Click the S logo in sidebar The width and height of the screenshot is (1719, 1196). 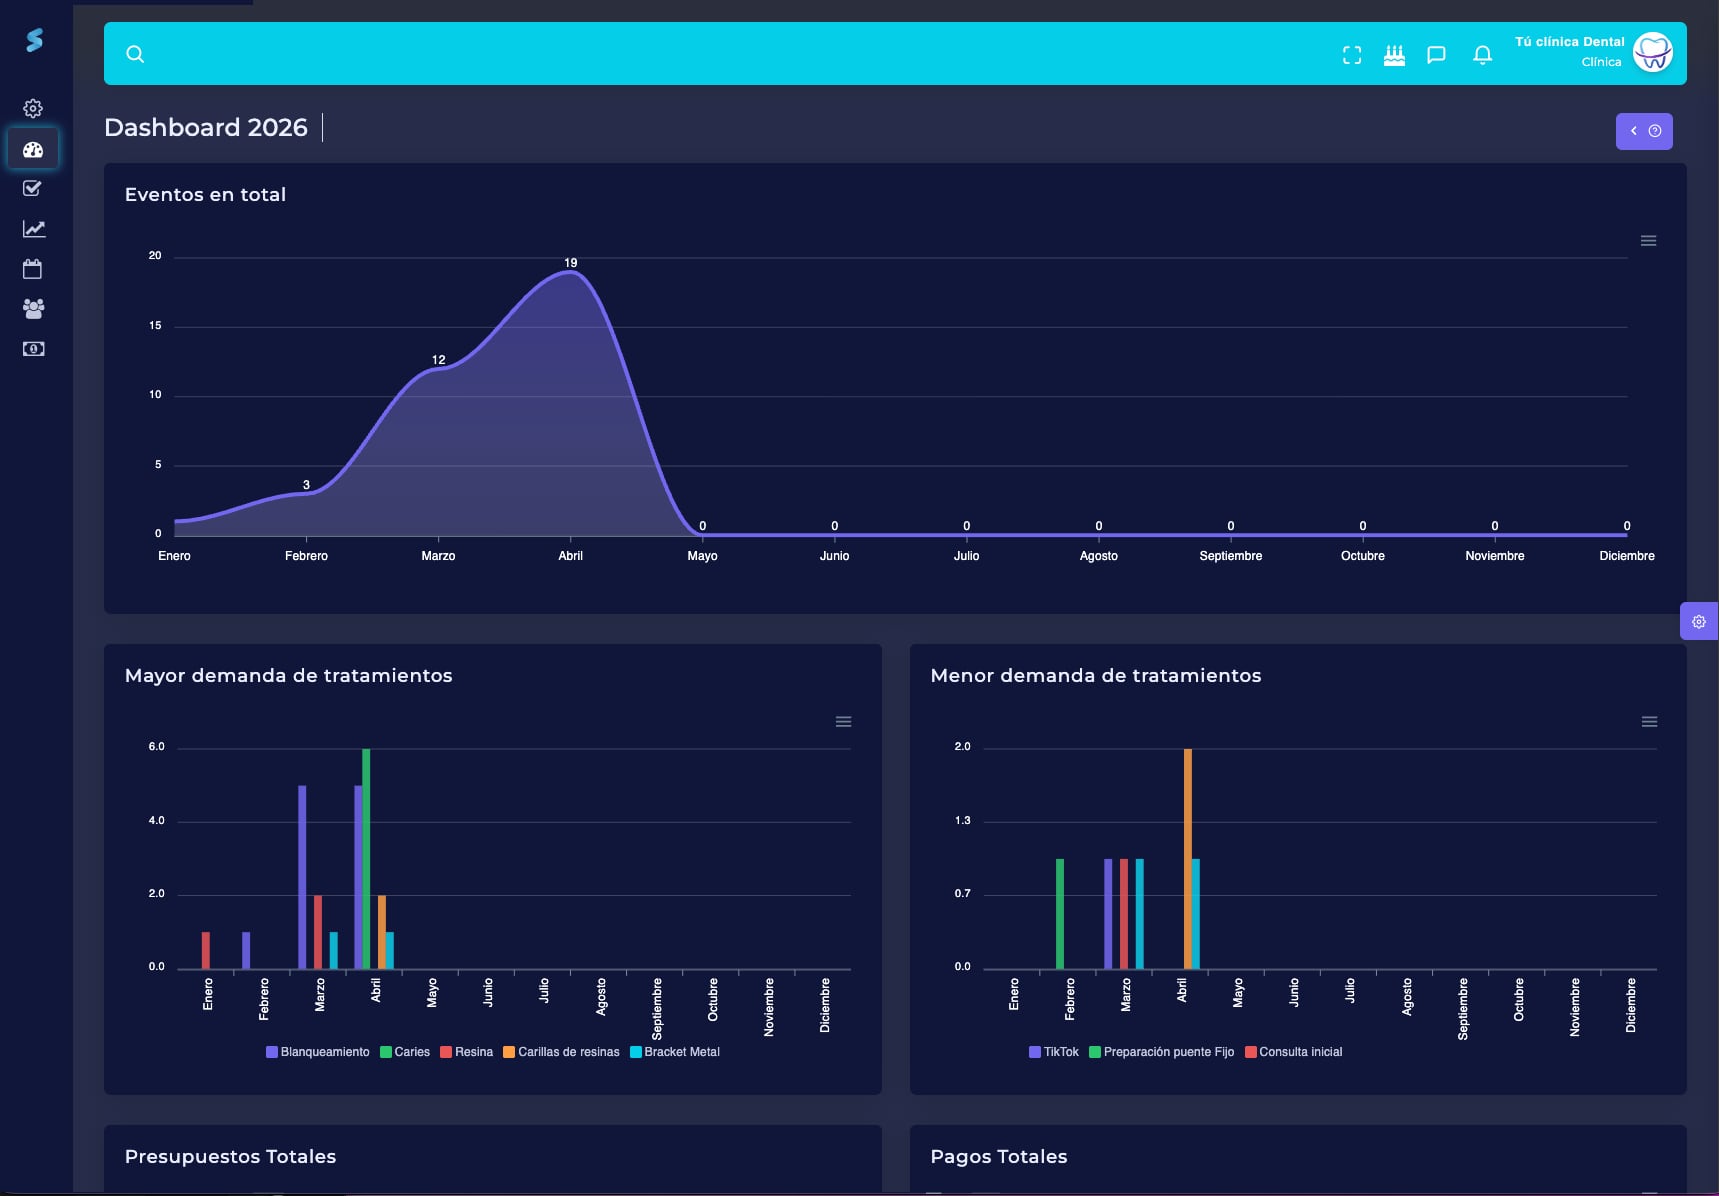point(34,40)
